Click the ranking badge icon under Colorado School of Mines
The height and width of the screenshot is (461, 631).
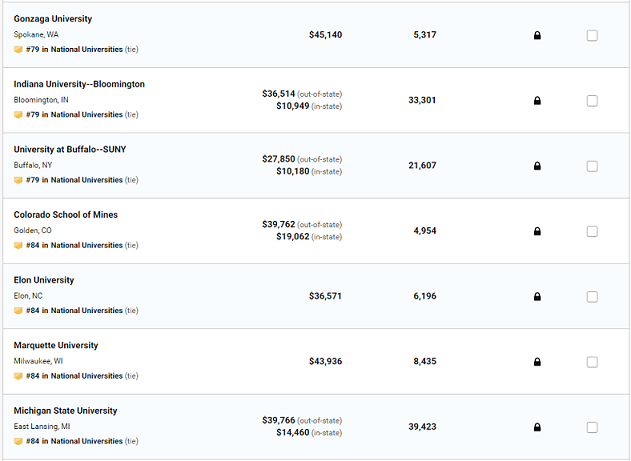(x=18, y=245)
